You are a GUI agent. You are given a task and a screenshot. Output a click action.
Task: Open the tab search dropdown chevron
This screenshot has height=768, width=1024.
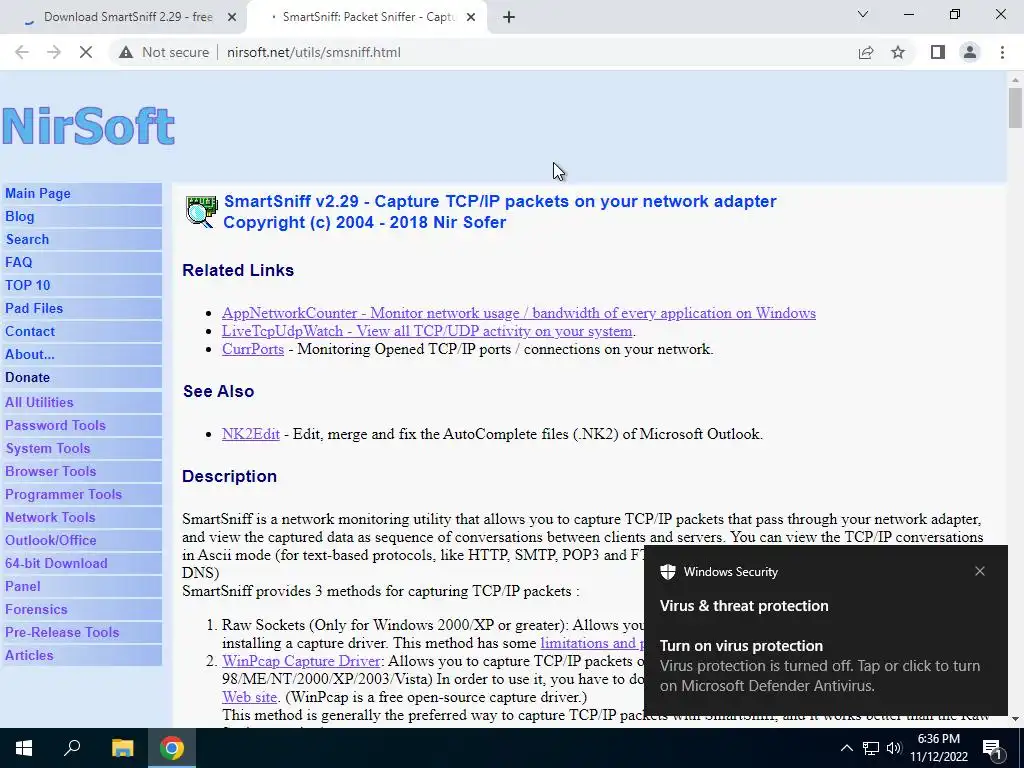click(863, 14)
